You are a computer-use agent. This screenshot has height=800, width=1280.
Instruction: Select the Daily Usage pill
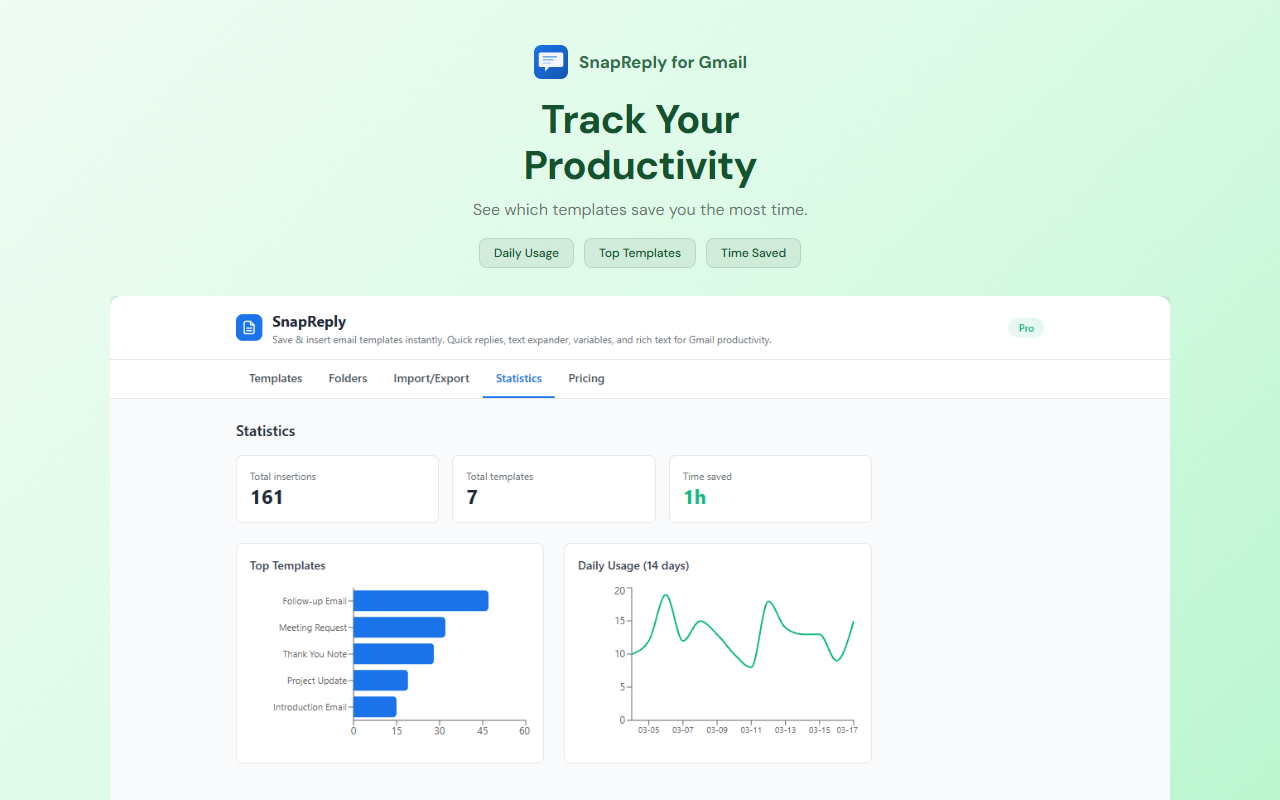tap(526, 253)
